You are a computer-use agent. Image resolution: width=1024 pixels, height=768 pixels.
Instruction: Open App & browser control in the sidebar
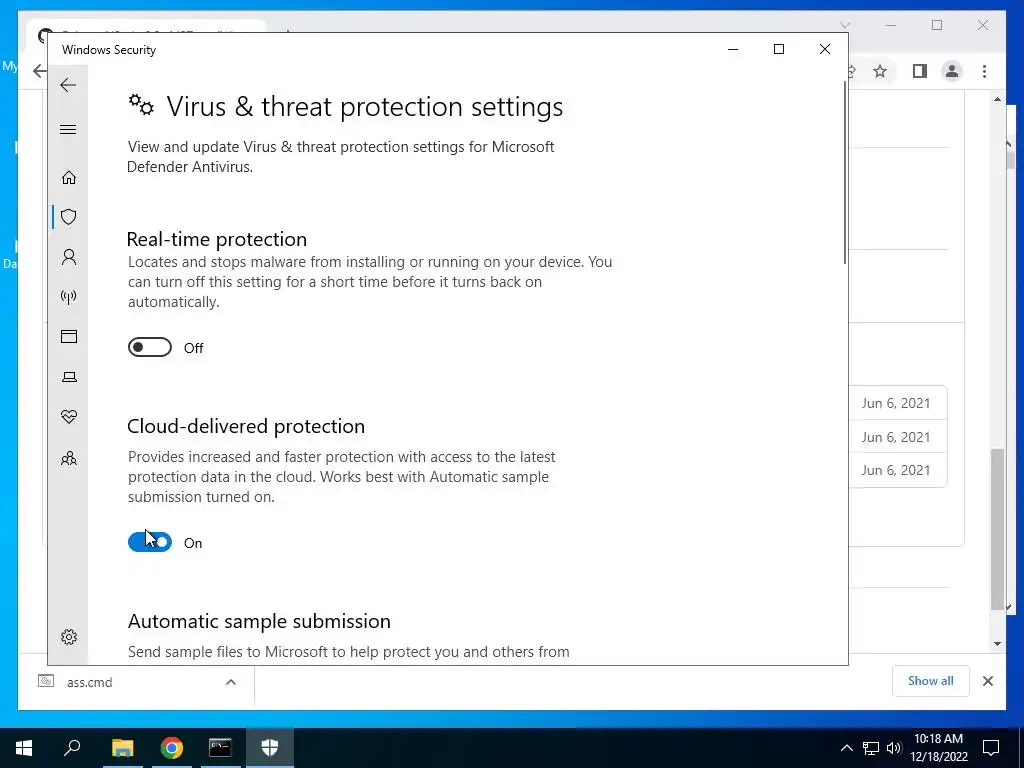click(x=69, y=336)
